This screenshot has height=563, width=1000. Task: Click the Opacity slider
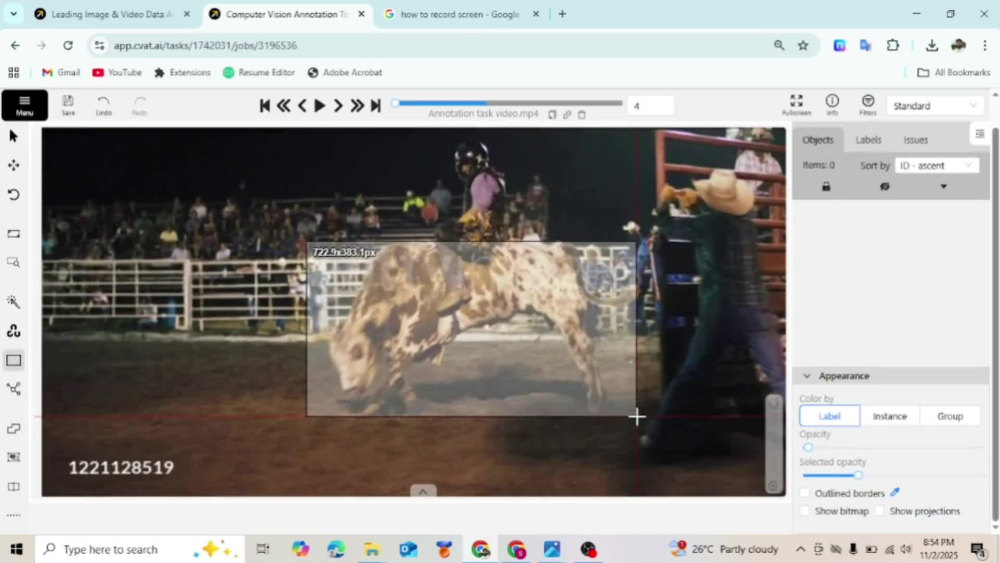pos(893,448)
